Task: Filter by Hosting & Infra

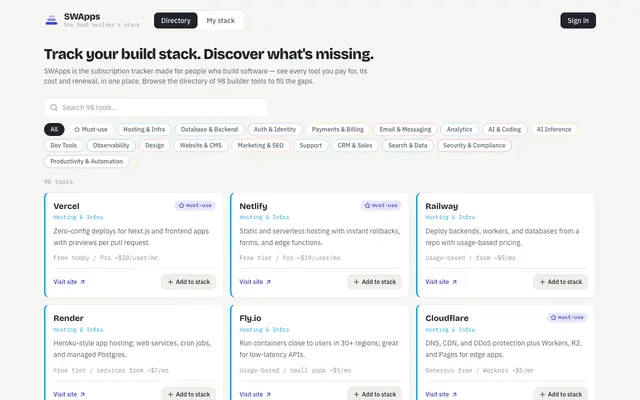Action: point(144,129)
